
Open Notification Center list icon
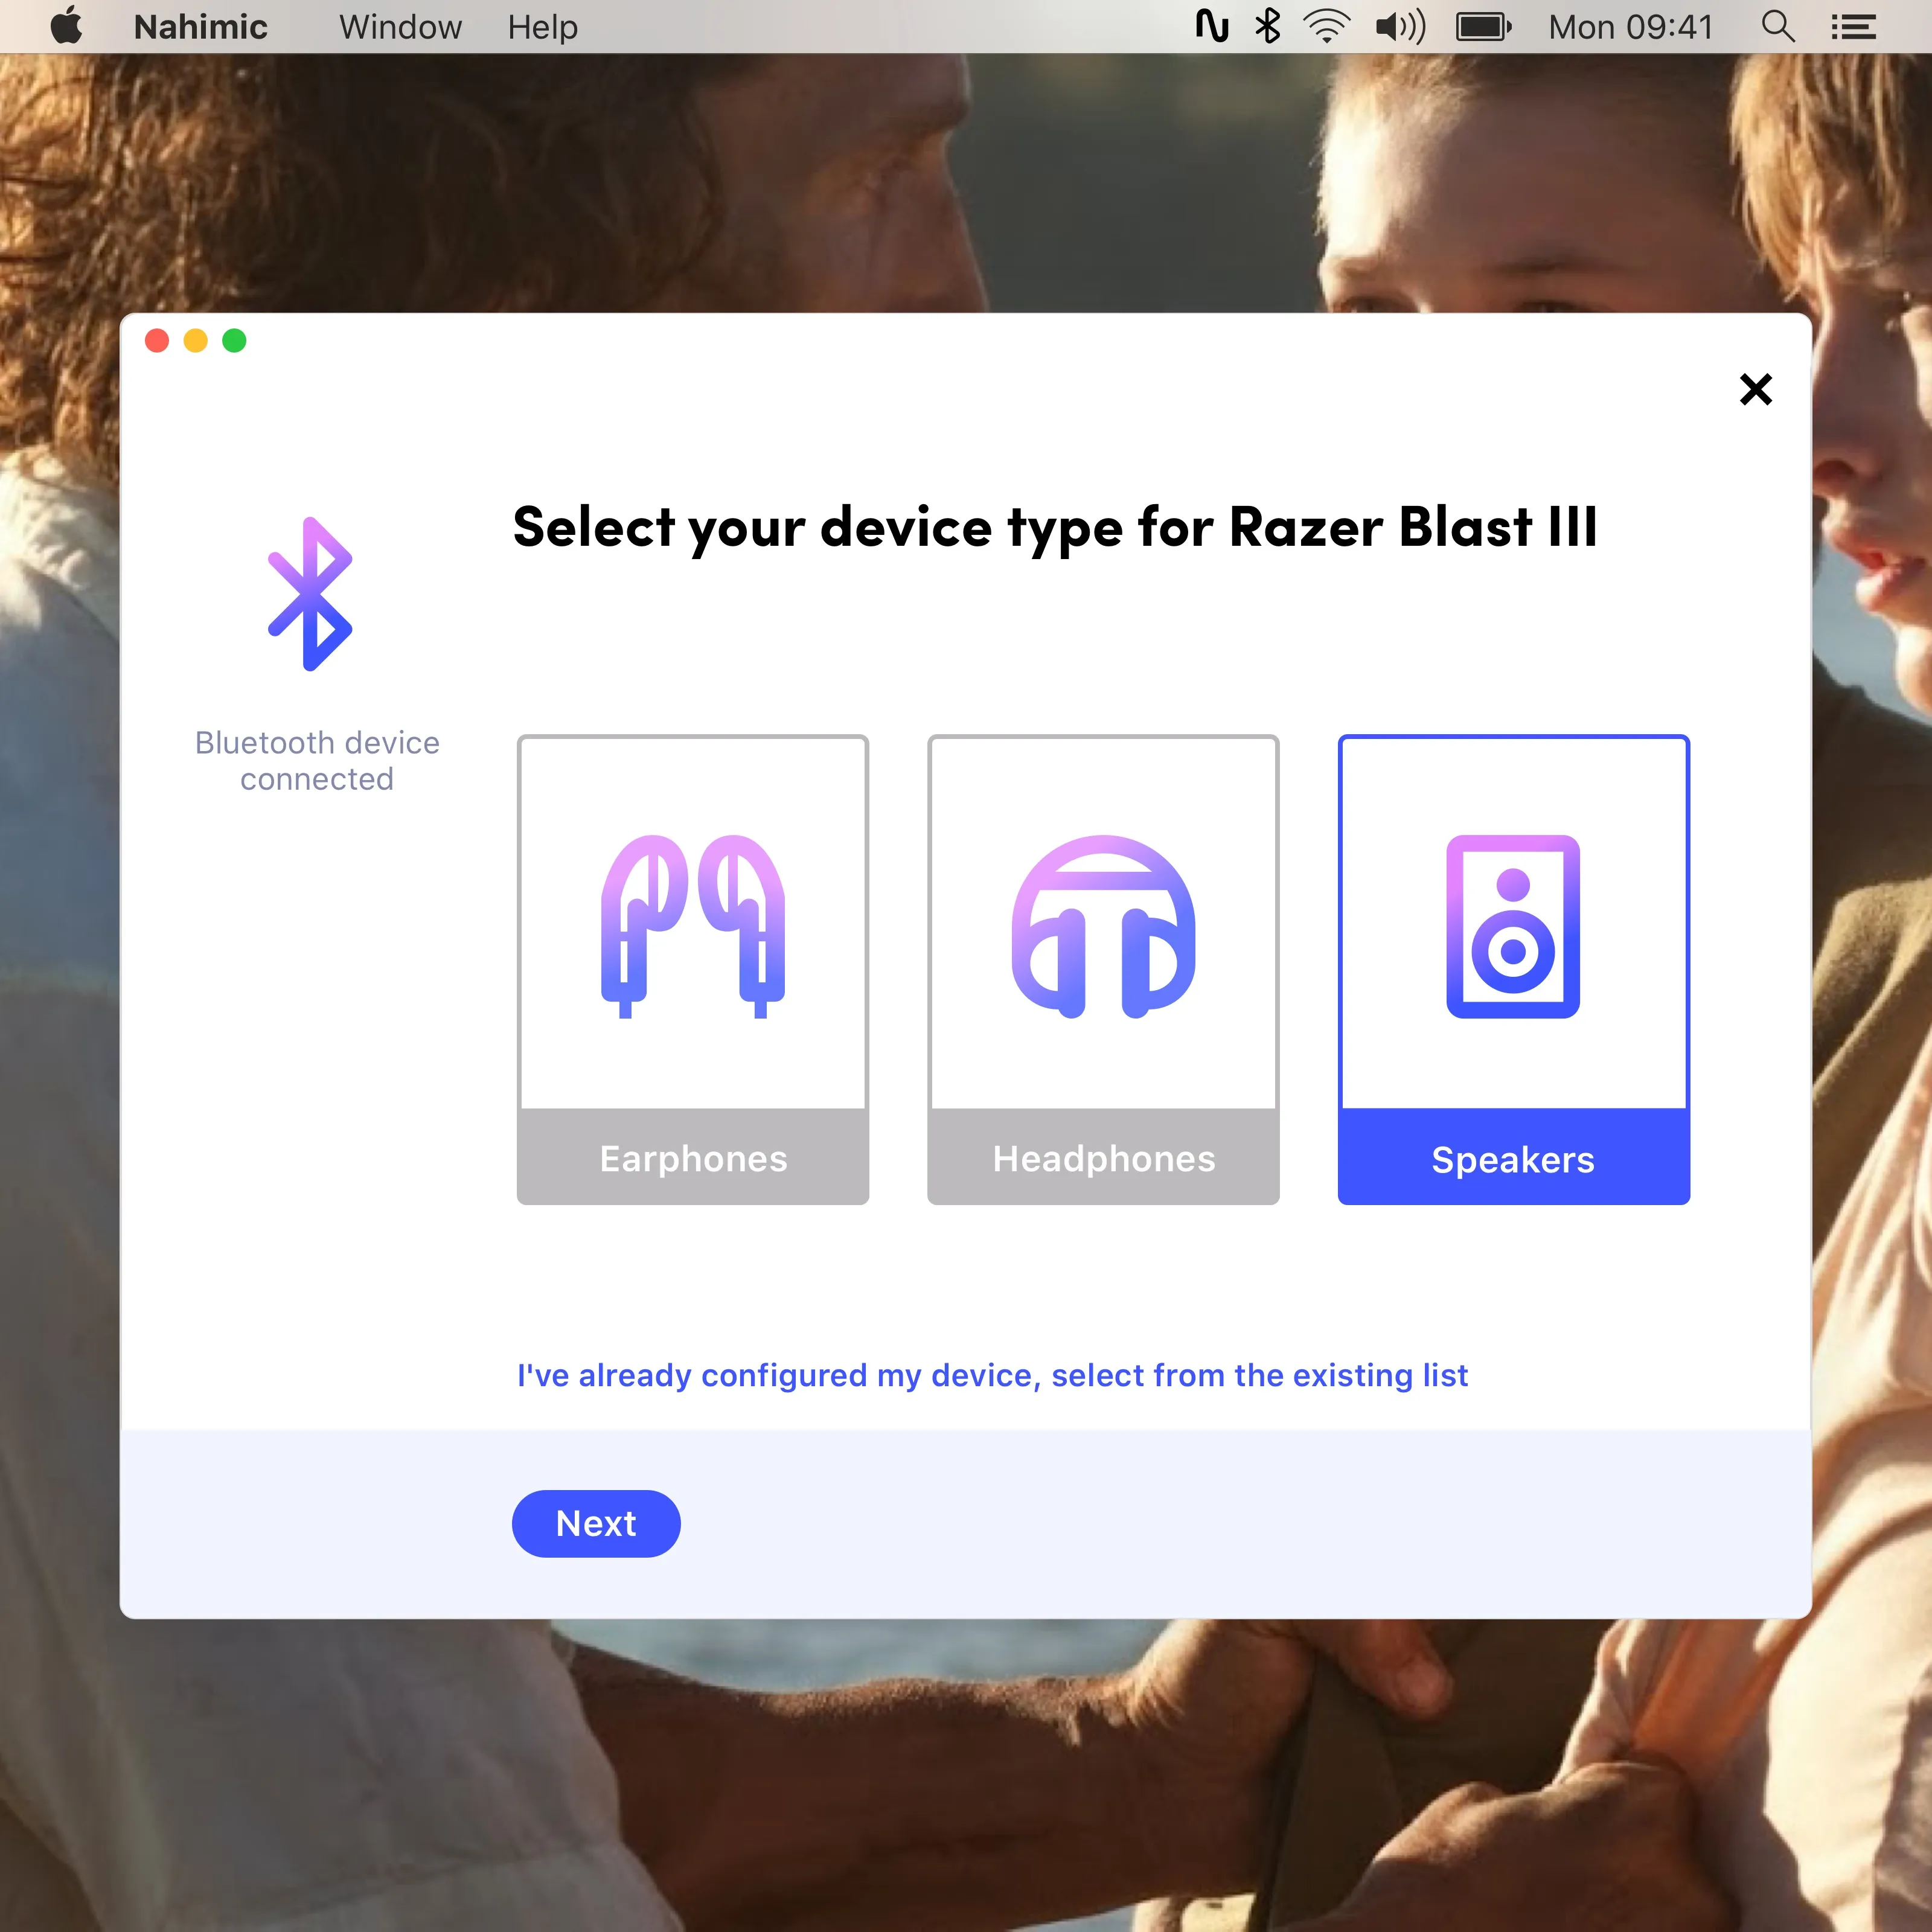[x=1852, y=26]
